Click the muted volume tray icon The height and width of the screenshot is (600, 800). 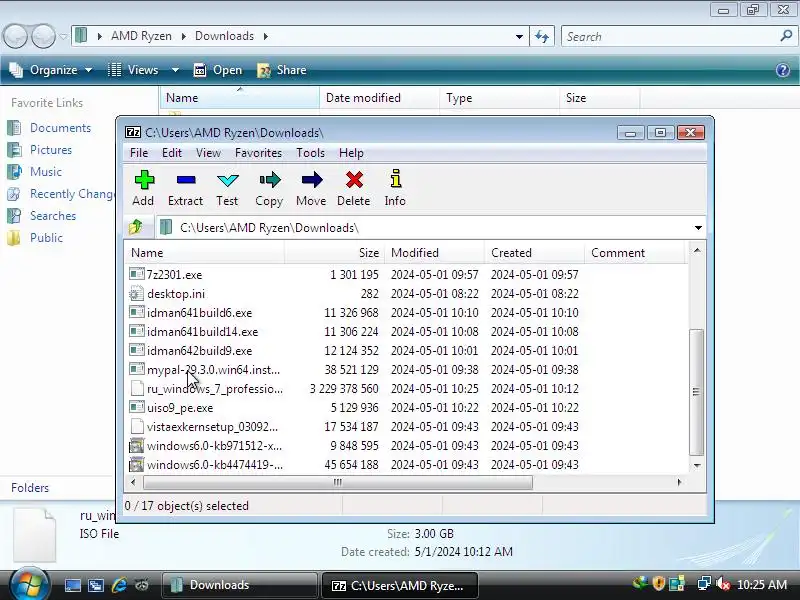(723, 584)
